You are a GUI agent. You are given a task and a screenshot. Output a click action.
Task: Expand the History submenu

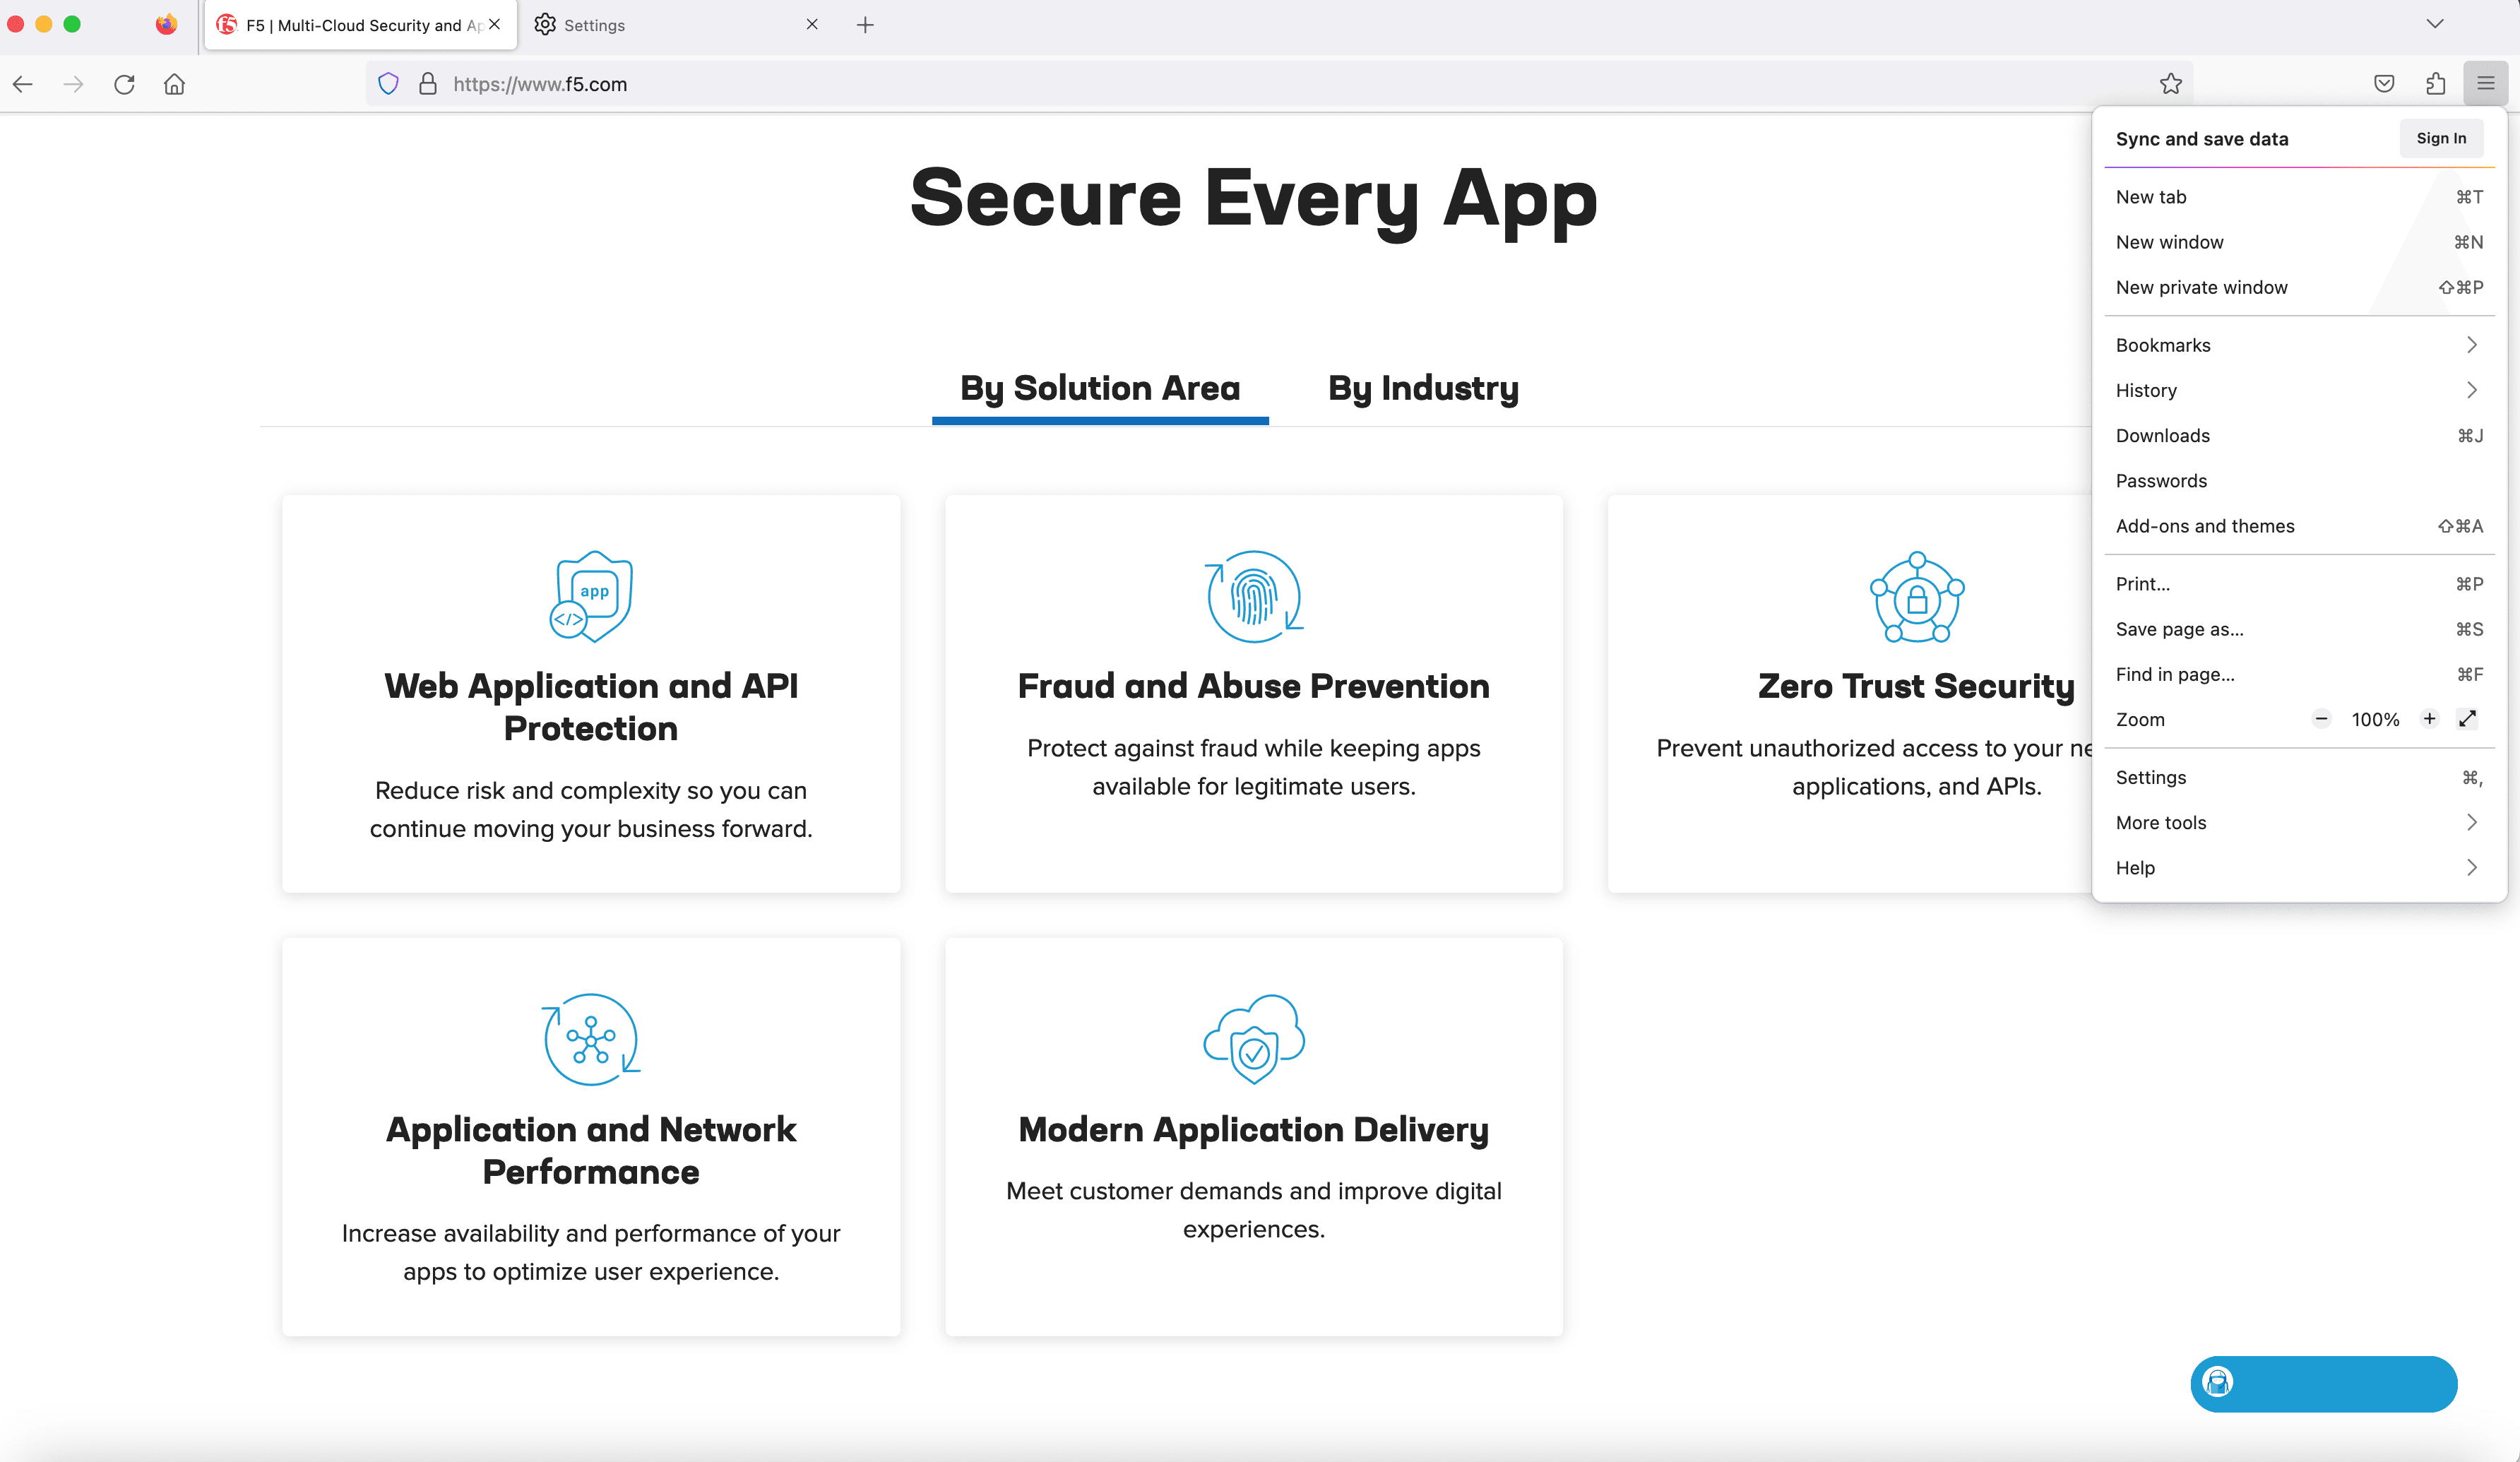click(2299, 390)
